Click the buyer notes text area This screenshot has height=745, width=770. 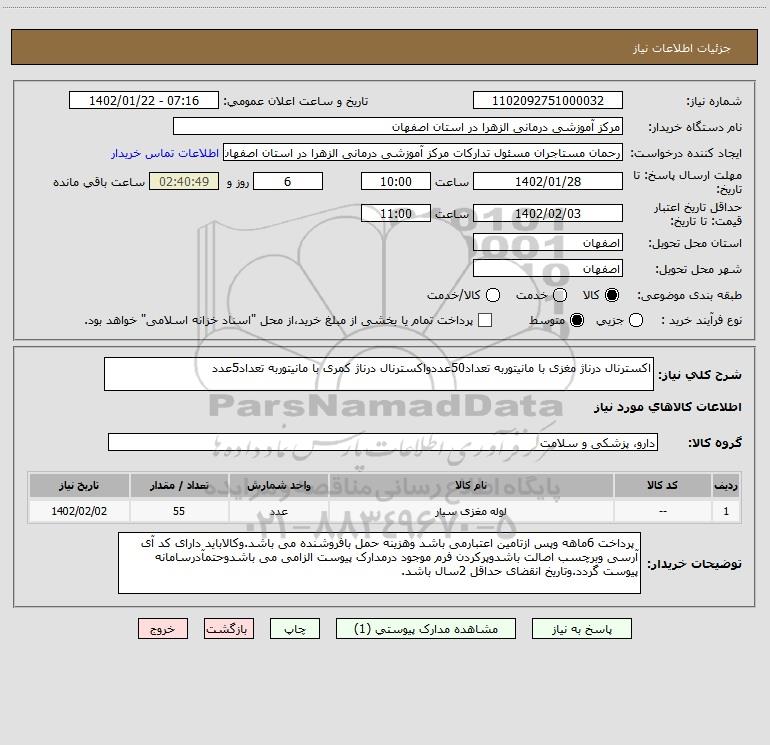(x=379, y=563)
